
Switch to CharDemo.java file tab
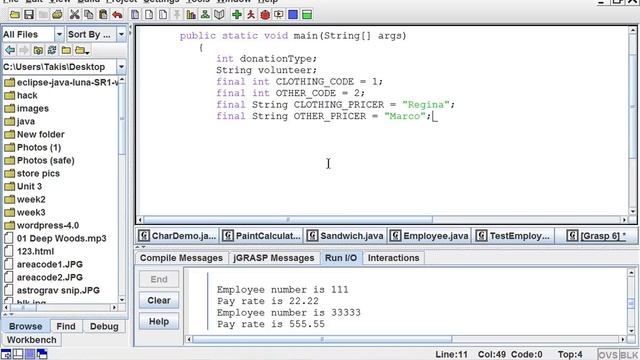(x=177, y=236)
